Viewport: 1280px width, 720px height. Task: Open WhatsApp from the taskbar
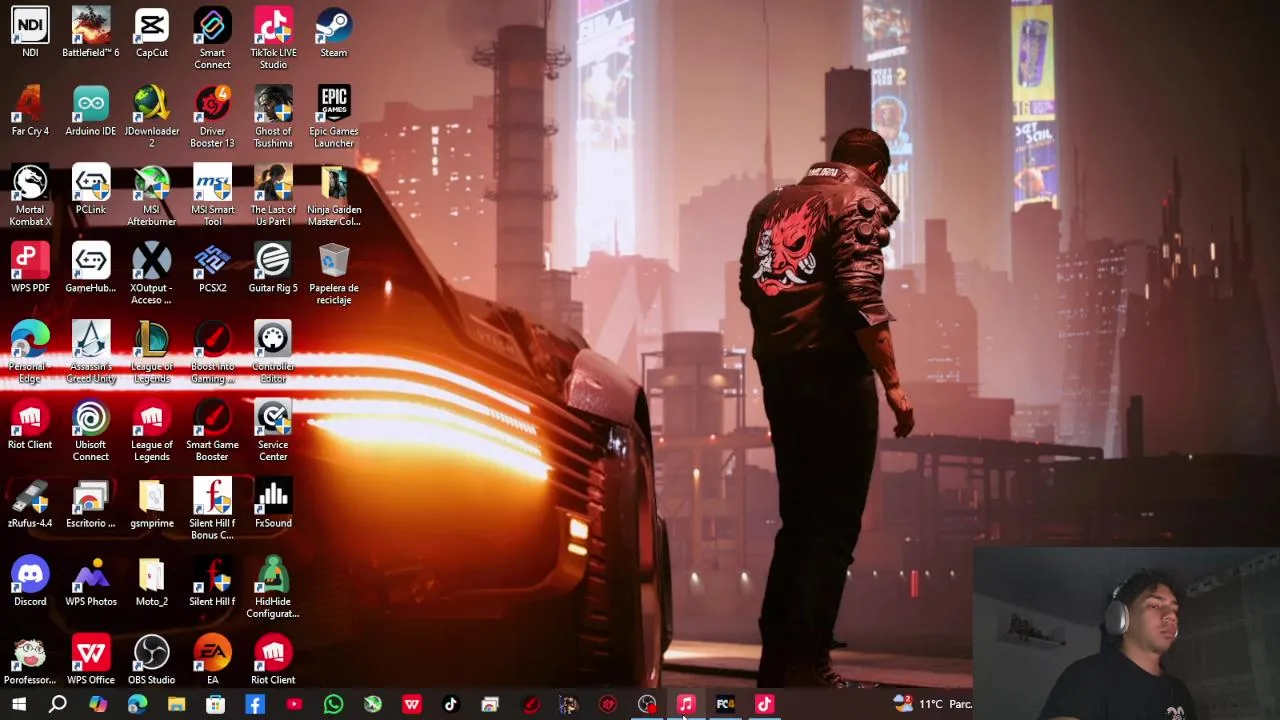click(x=333, y=705)
